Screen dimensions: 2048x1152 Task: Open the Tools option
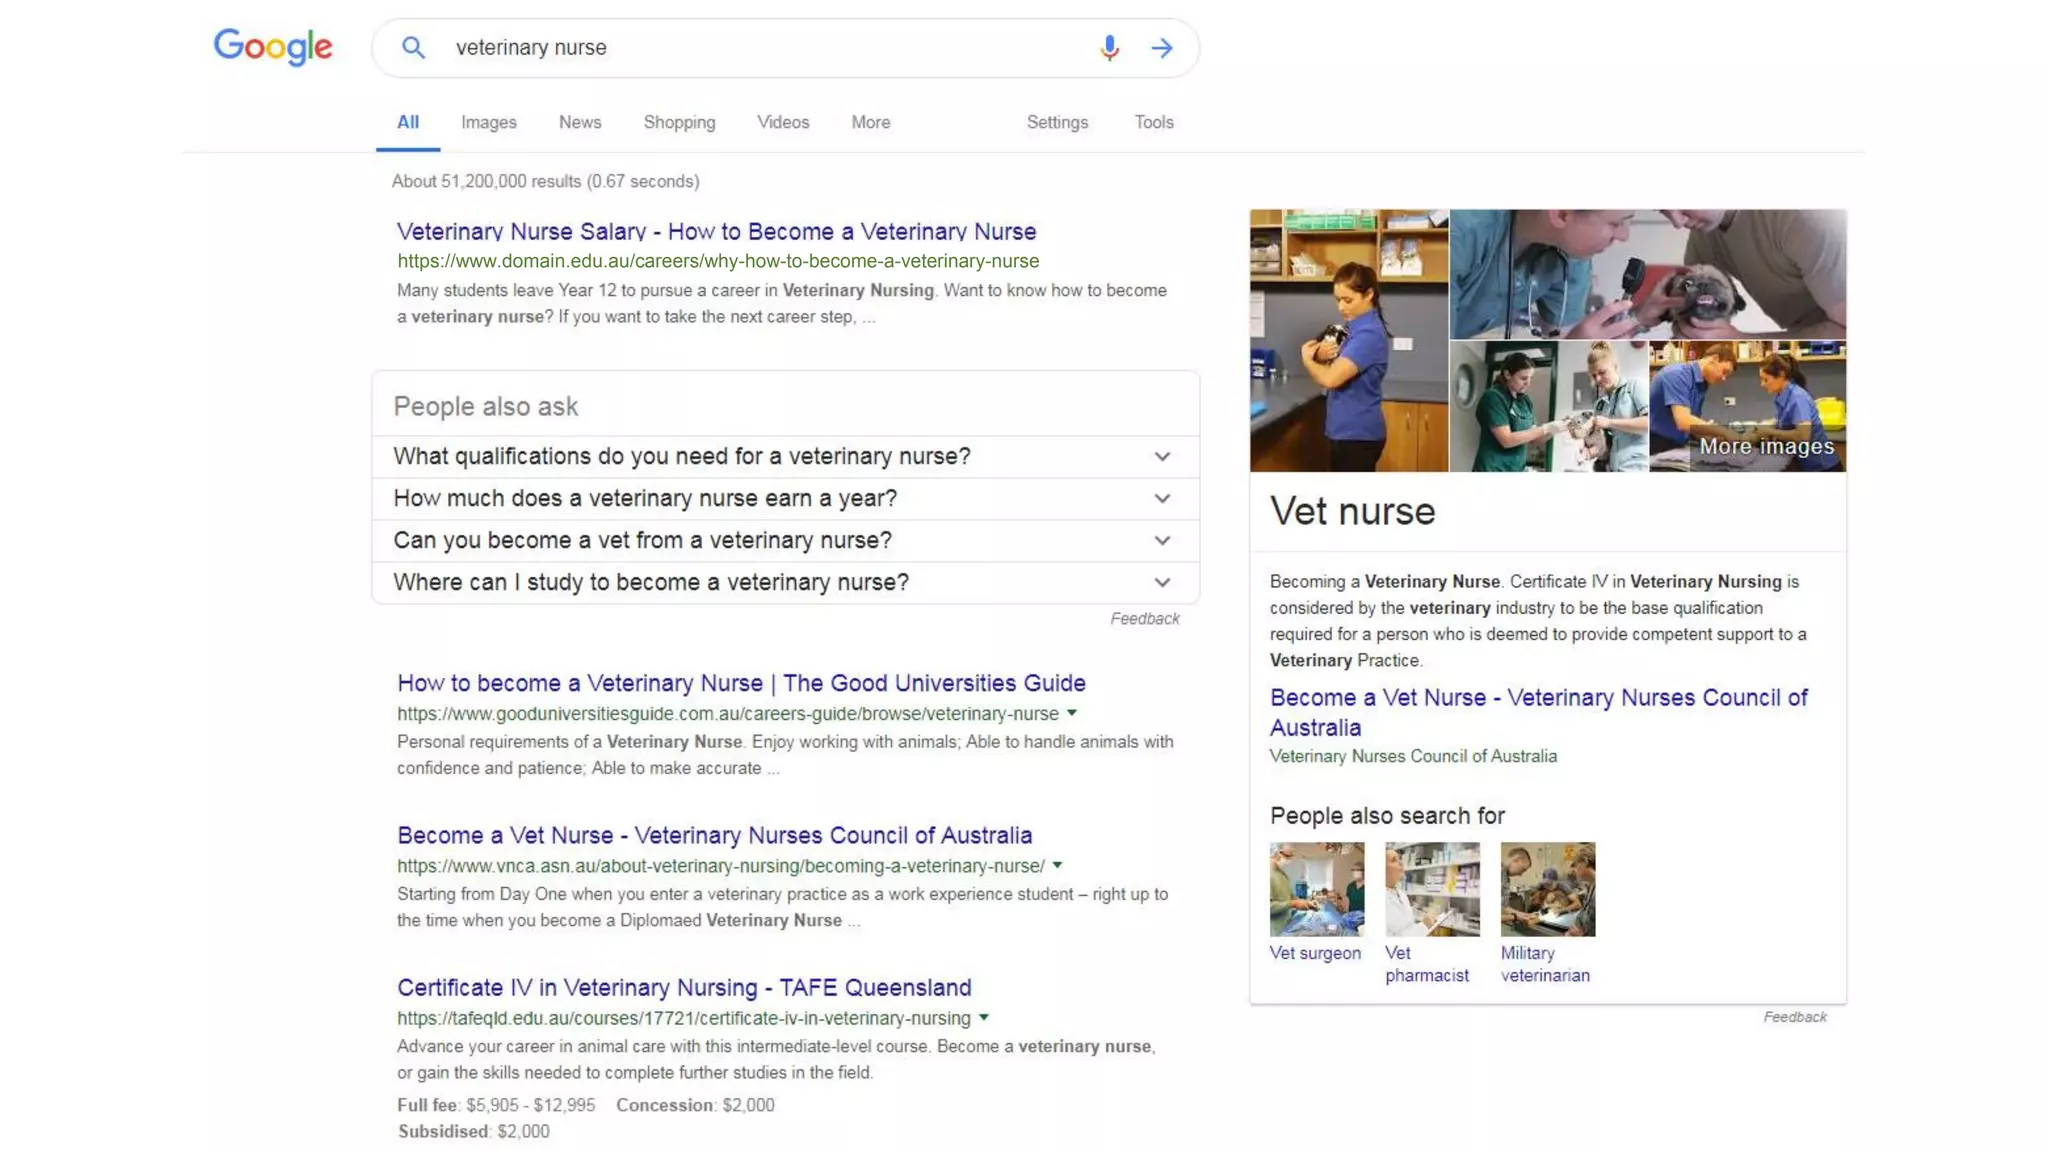[x=1154, y=122]
